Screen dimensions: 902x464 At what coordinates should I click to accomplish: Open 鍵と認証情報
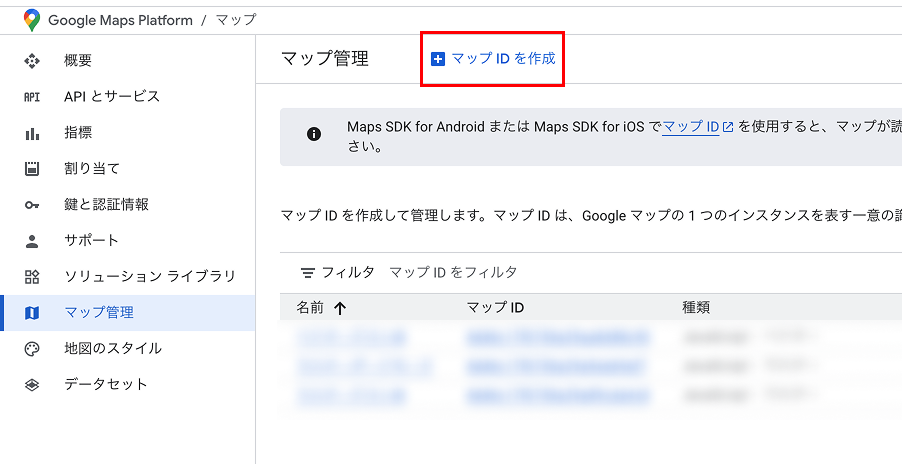pos(106,204)
